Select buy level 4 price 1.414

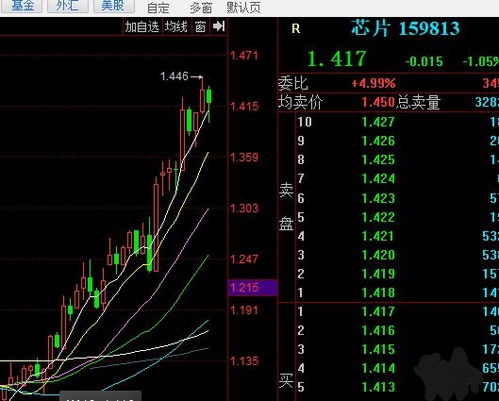[378, 368]
